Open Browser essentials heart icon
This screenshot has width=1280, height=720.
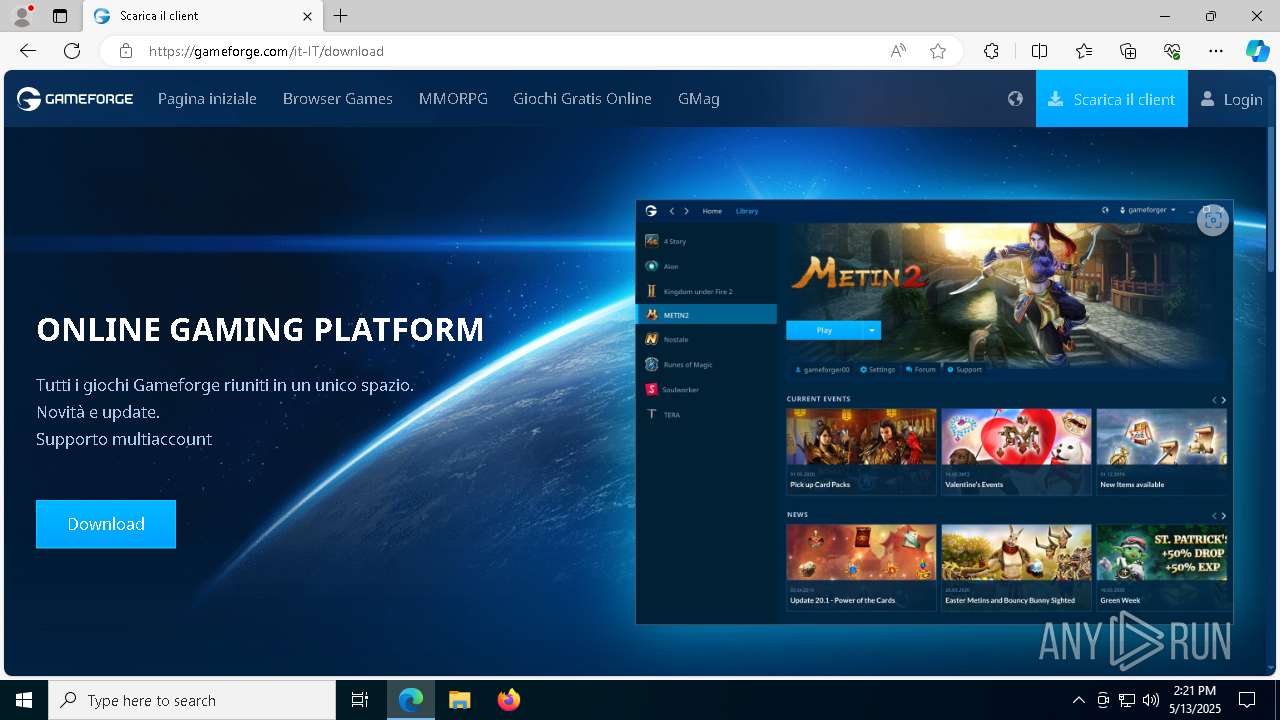(x=1172, y=51)
